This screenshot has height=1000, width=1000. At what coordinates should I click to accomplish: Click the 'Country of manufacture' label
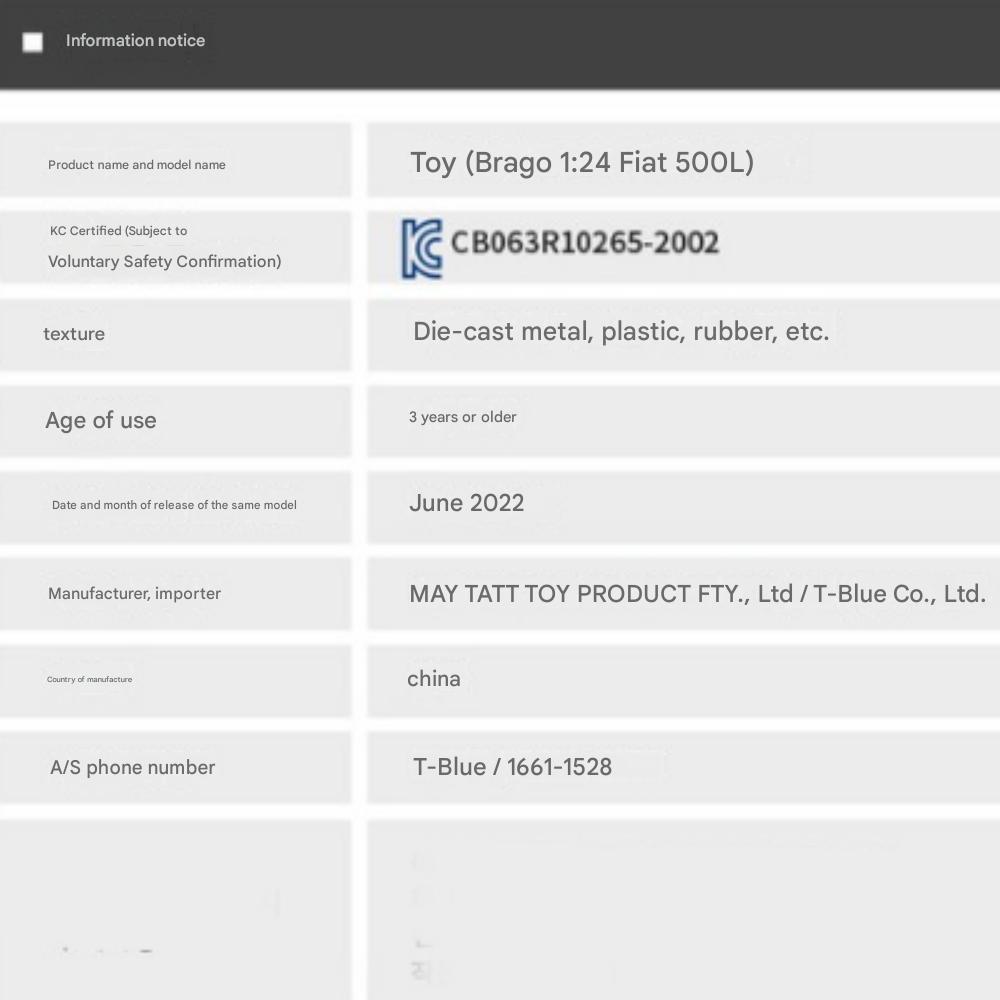point(89,679)
